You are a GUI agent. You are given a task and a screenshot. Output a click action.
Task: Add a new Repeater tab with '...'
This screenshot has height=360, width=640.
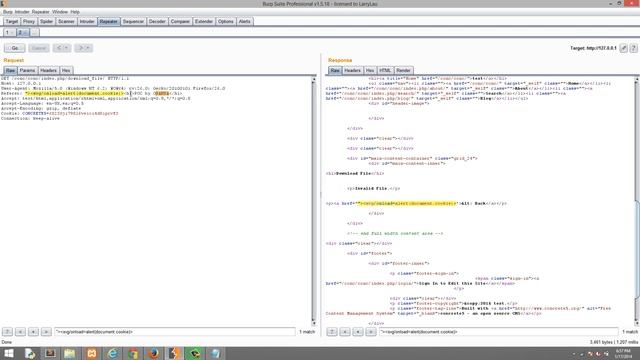tap(34, 33)
